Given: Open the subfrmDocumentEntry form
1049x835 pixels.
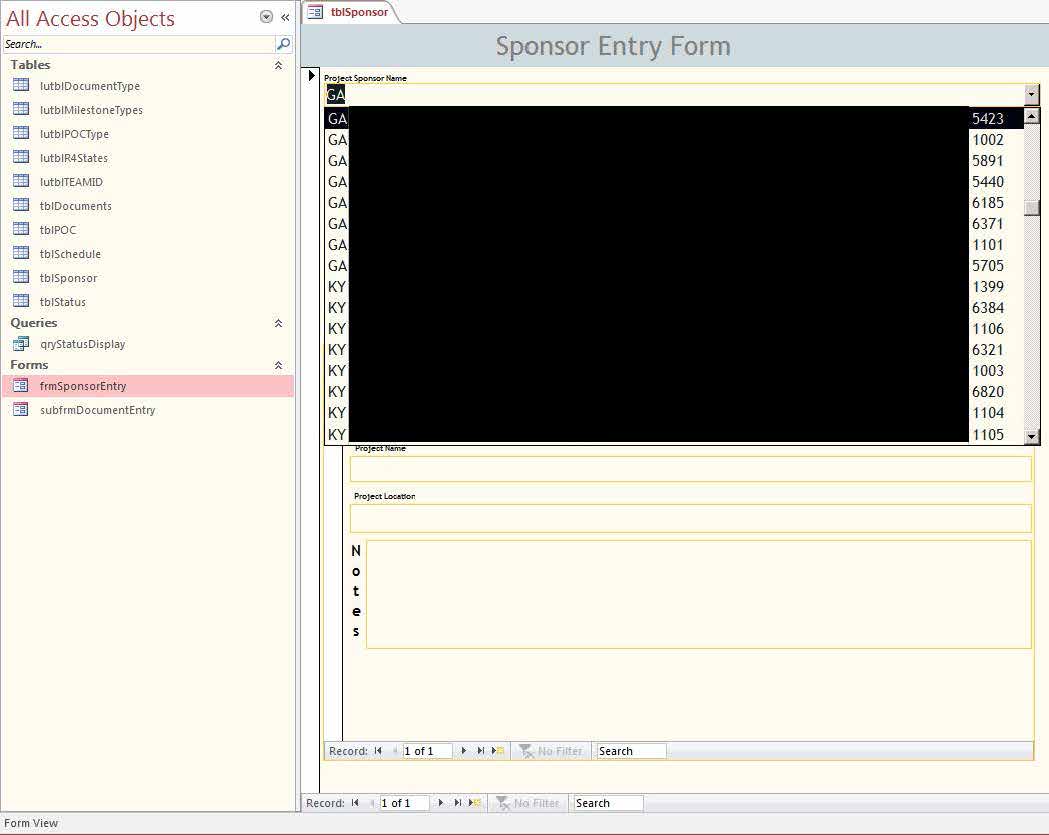Looking at the screenshot, I should [x=97, y=410].
